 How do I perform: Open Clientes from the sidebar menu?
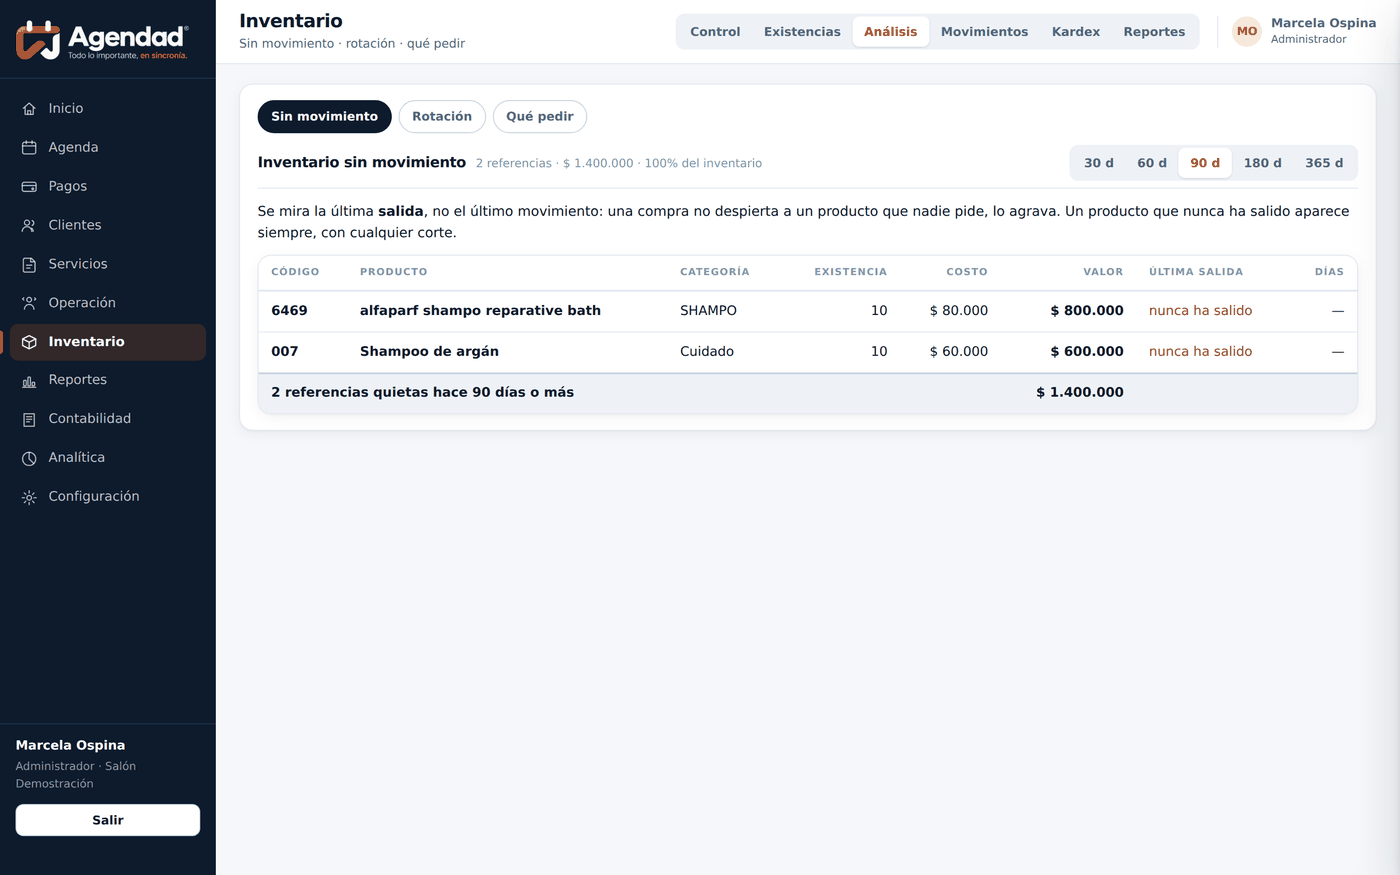tap(108, 226)
